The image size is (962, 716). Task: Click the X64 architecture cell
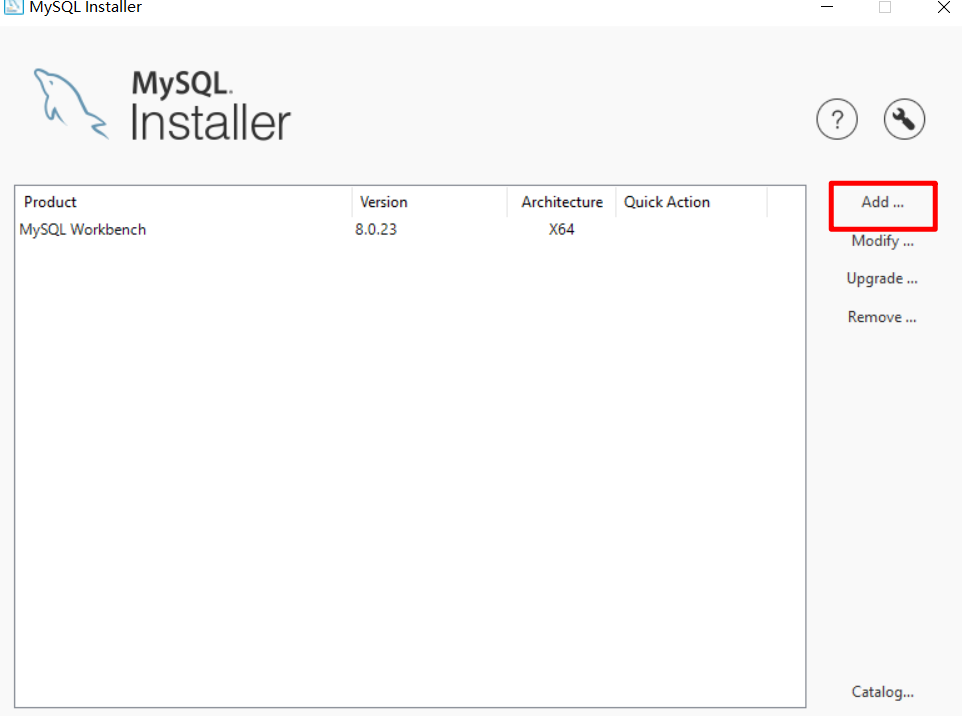pyautogui.click(x=561, y=229)
